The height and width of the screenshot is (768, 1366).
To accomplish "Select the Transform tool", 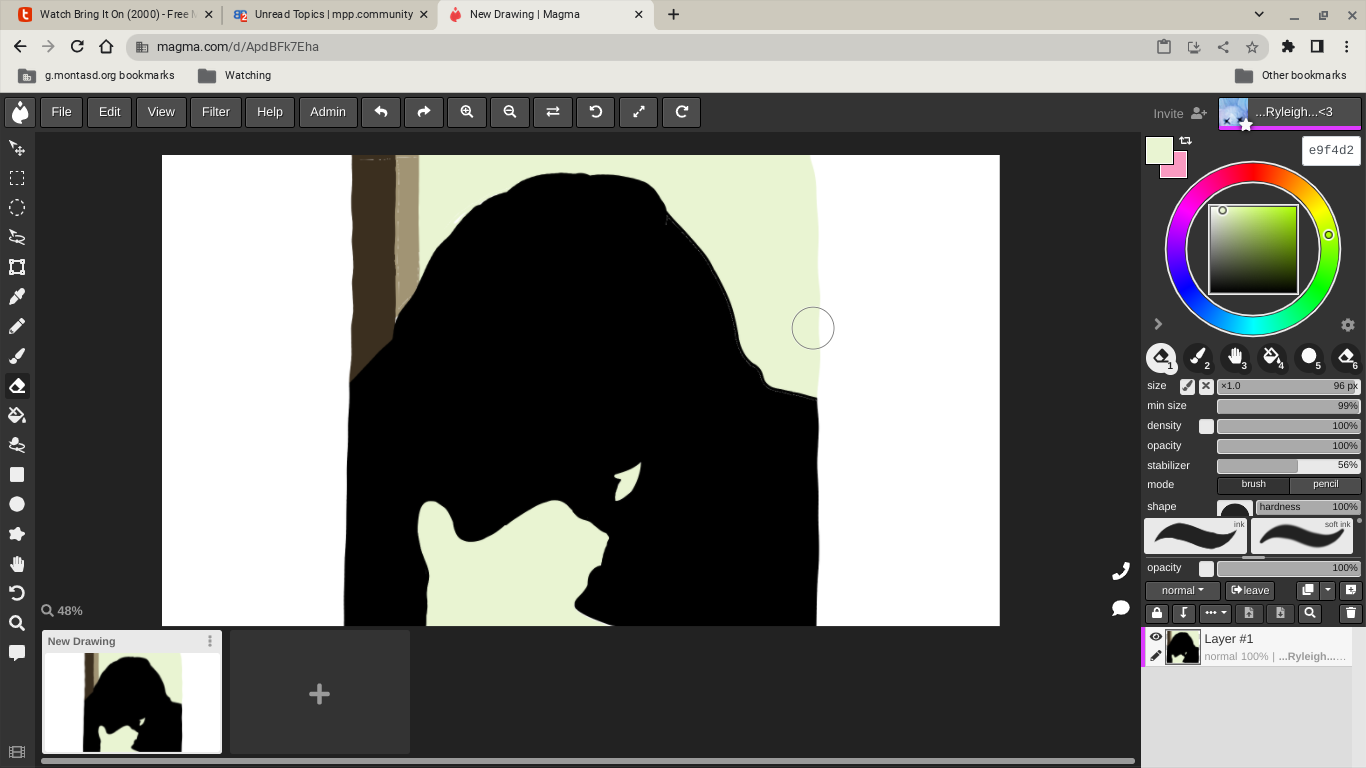I will 17,267.
